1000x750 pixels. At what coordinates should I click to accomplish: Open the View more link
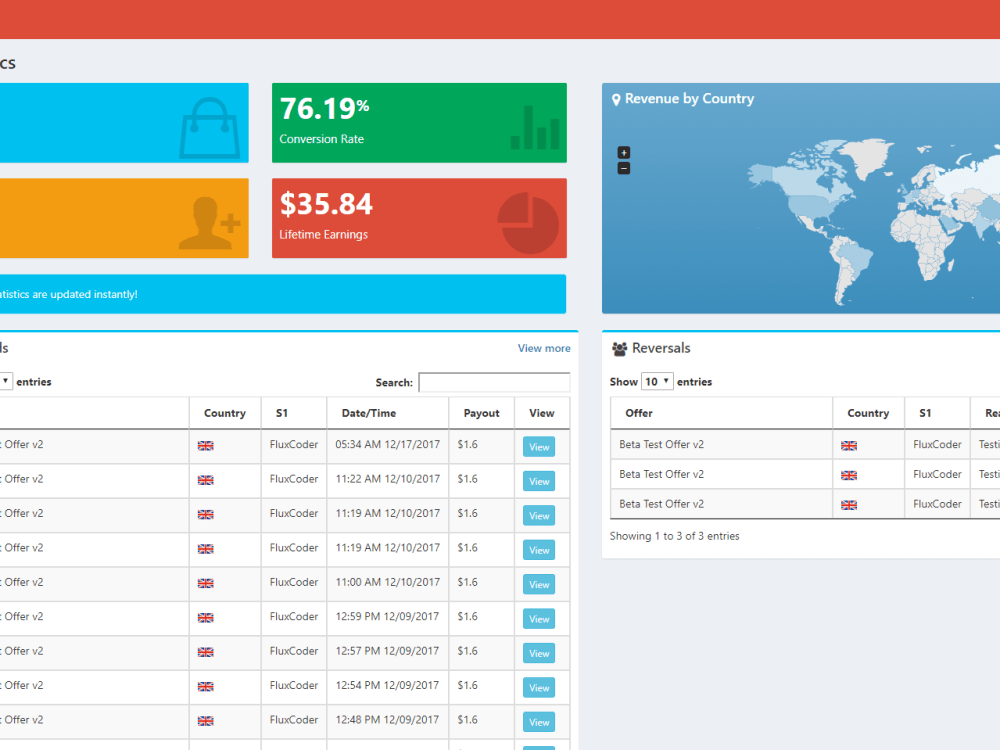(x=544, y=348)
